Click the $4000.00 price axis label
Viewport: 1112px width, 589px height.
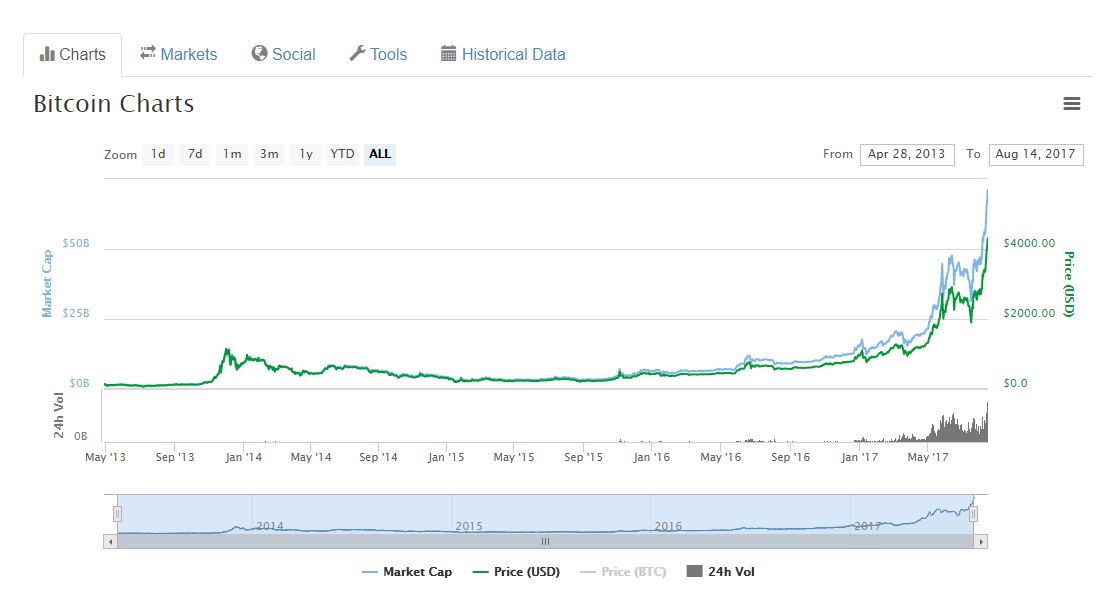[x=1030, y=243]
